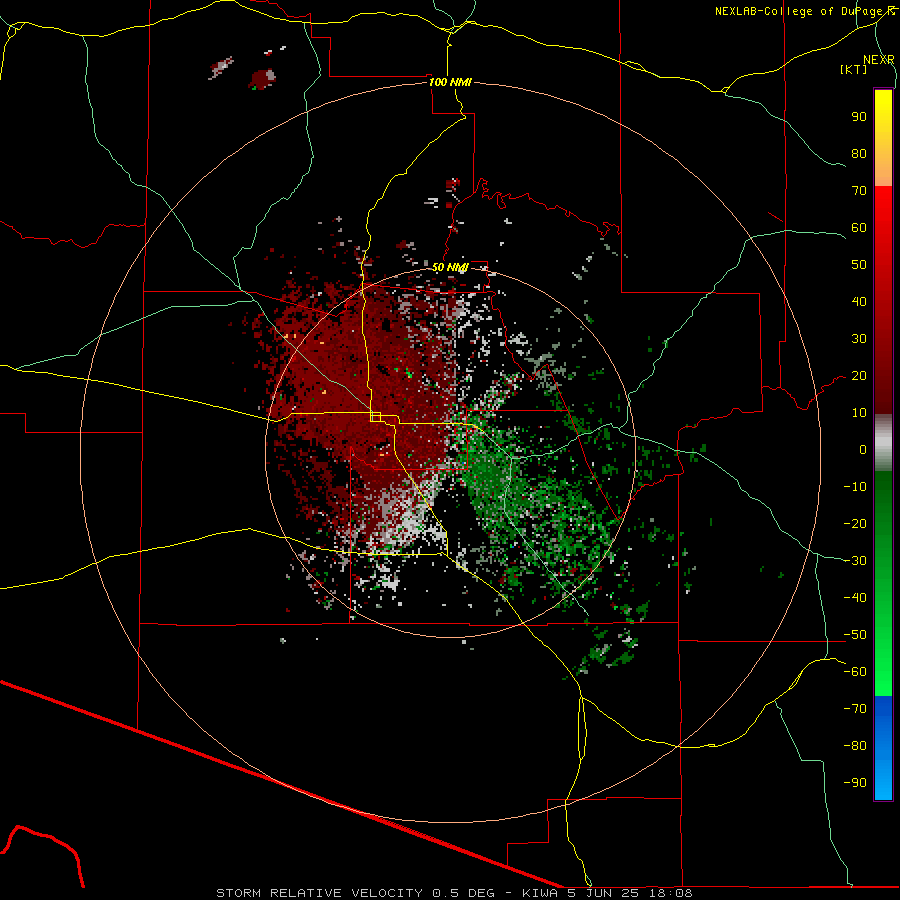Click the -90 value on the velocity scale
This screenshot has height=900, width=900.
(855, 783)
